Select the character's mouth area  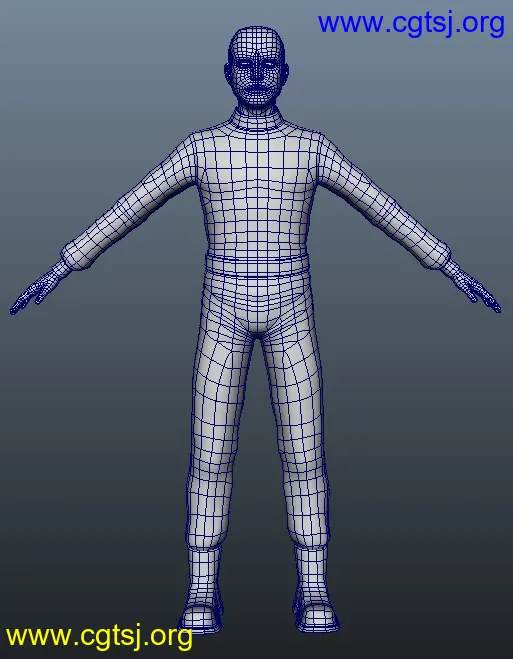[x=257, y=89]
